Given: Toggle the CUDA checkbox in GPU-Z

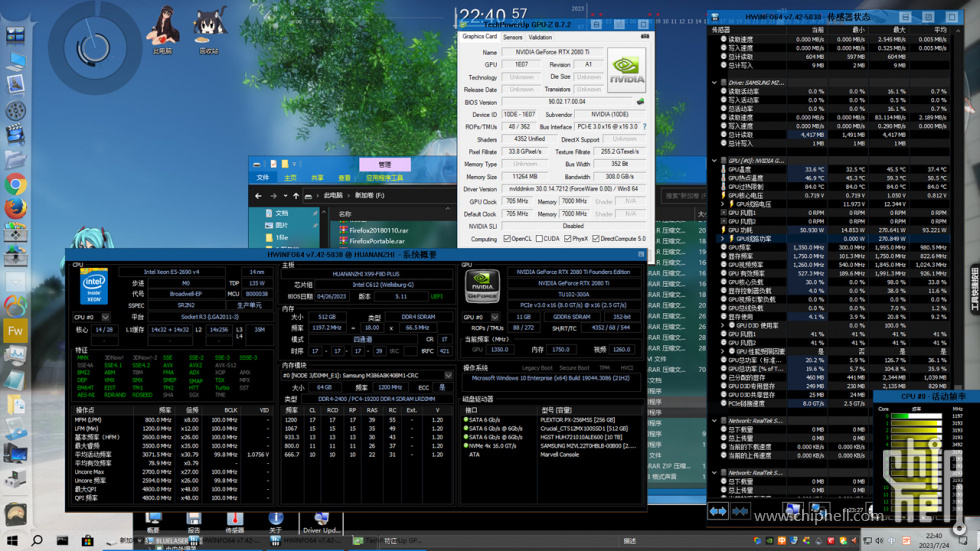Looking at the screenshot, I should tap(540, 239).
